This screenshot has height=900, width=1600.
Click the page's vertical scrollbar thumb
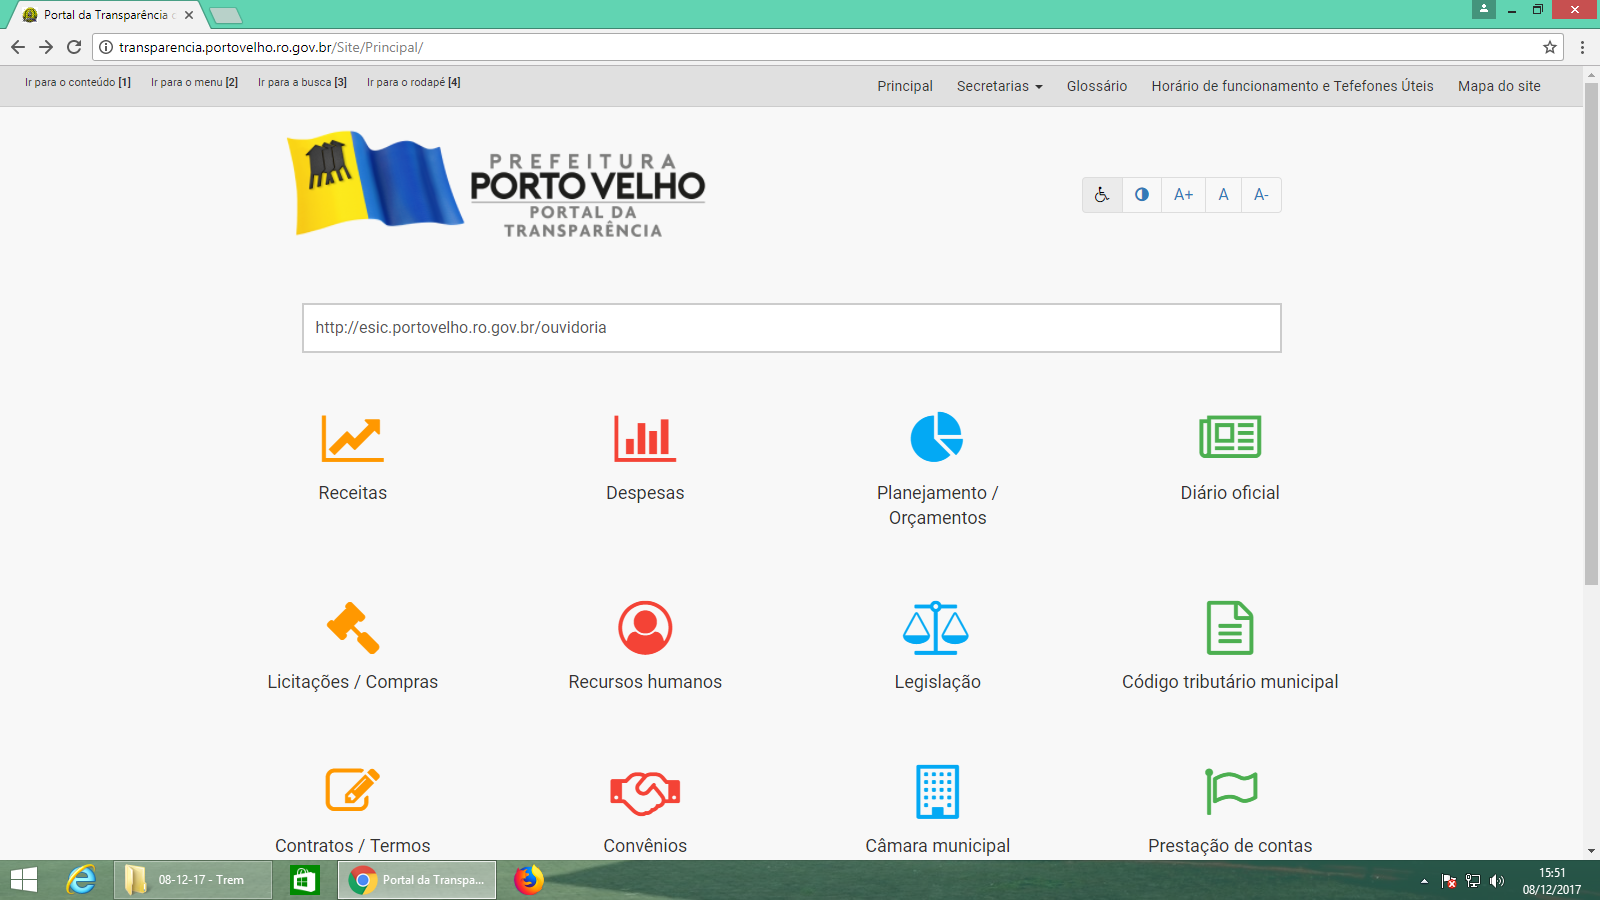[1591, 330]
